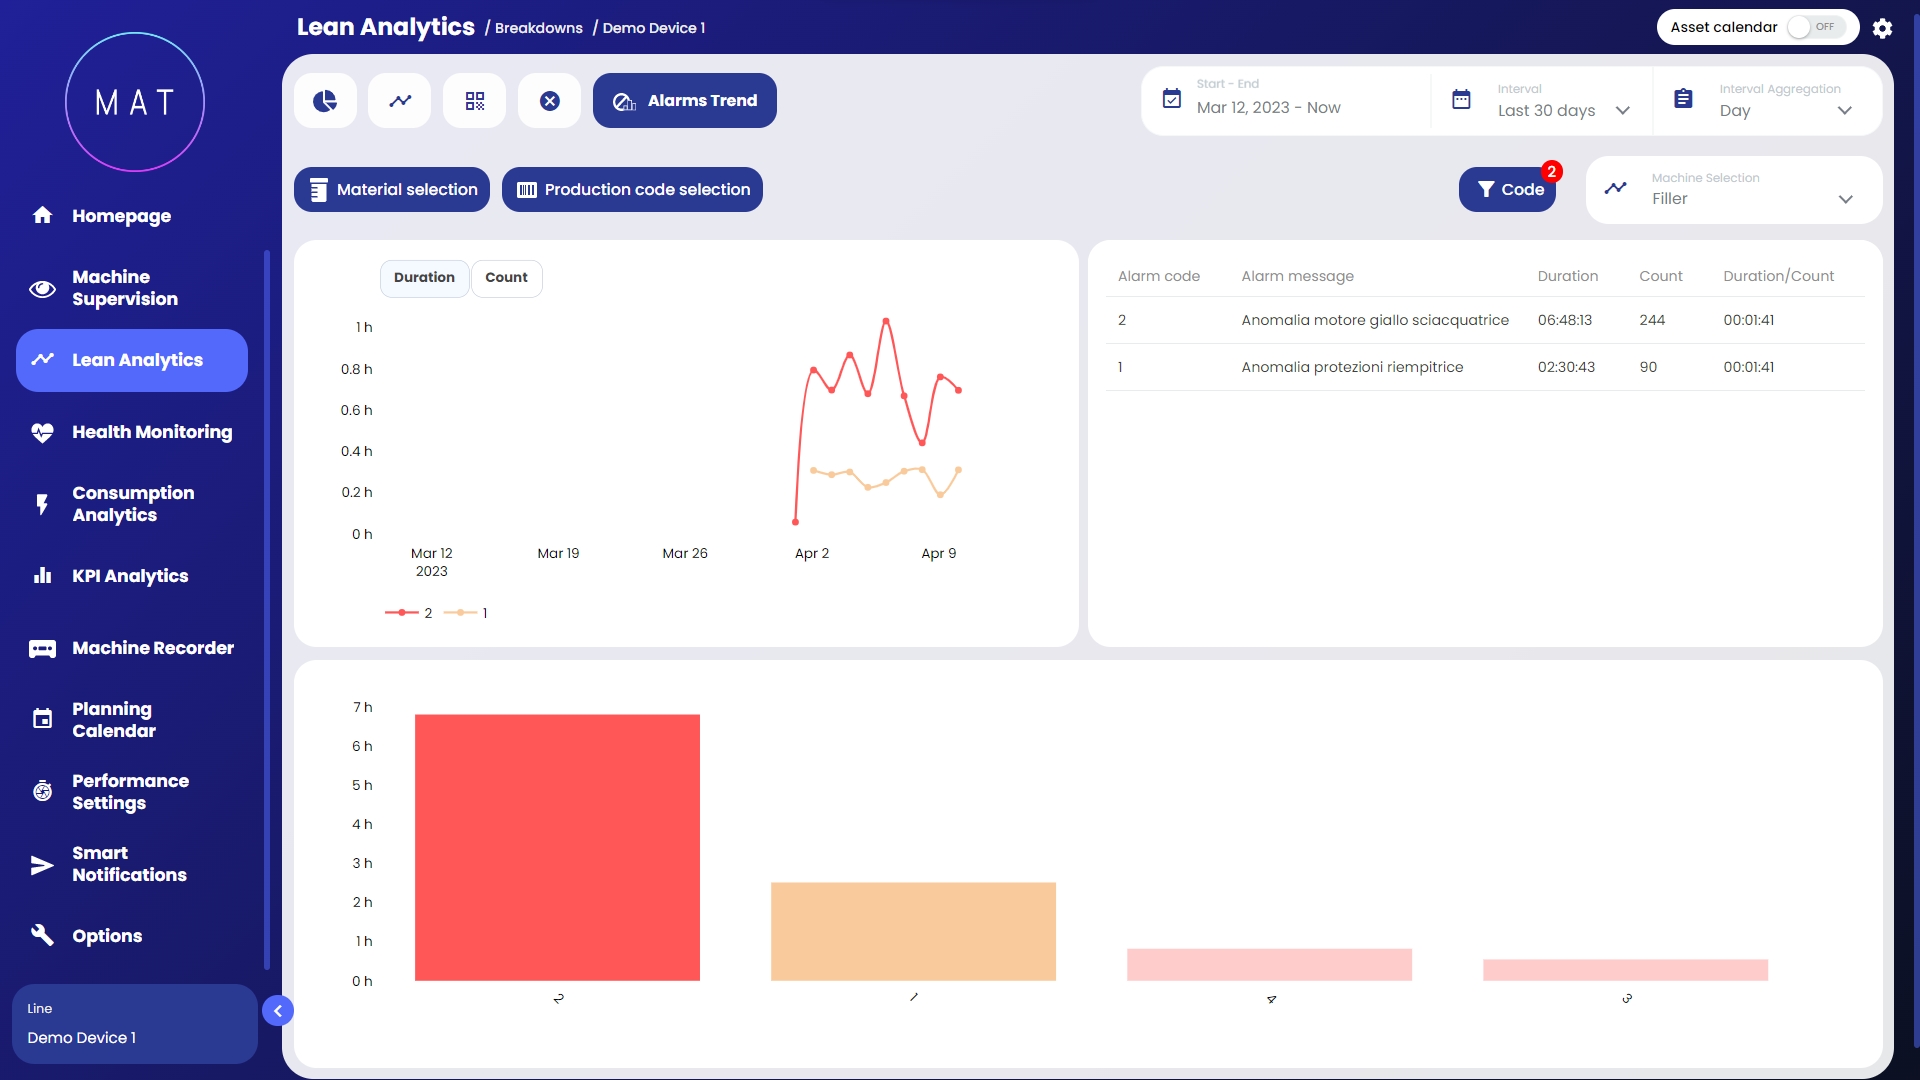1920x1080 pixels.
Task: Click the pie chart view icon
Action: tap(325, 101)
